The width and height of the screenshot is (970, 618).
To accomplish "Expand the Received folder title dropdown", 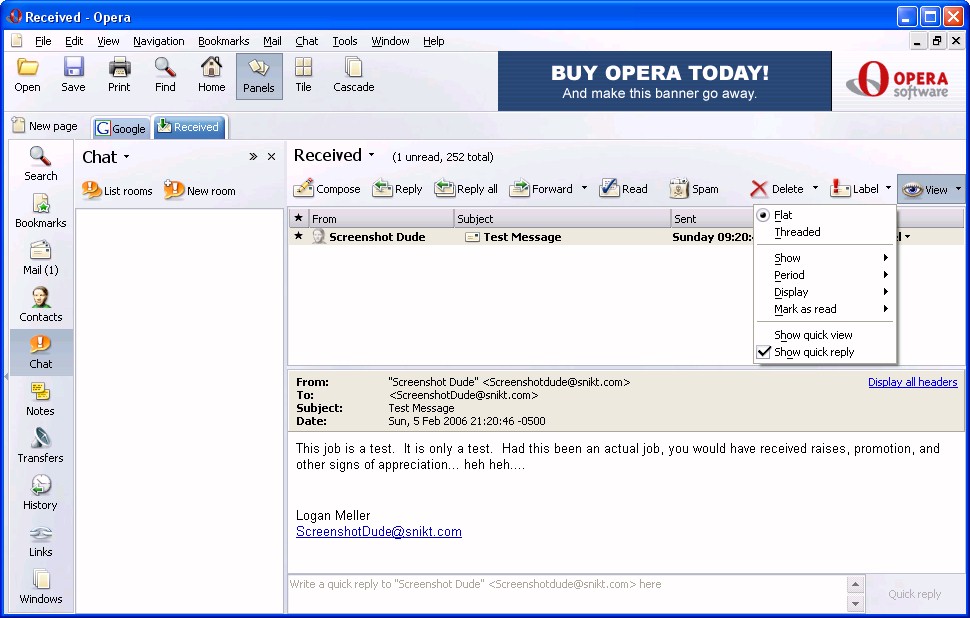I will (371, 156).
